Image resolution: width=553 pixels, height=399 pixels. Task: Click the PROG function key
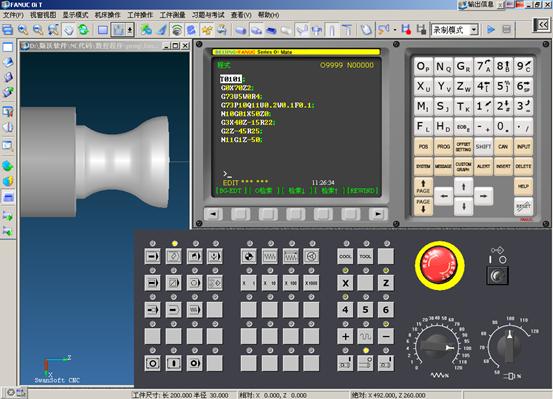(443, 146)
